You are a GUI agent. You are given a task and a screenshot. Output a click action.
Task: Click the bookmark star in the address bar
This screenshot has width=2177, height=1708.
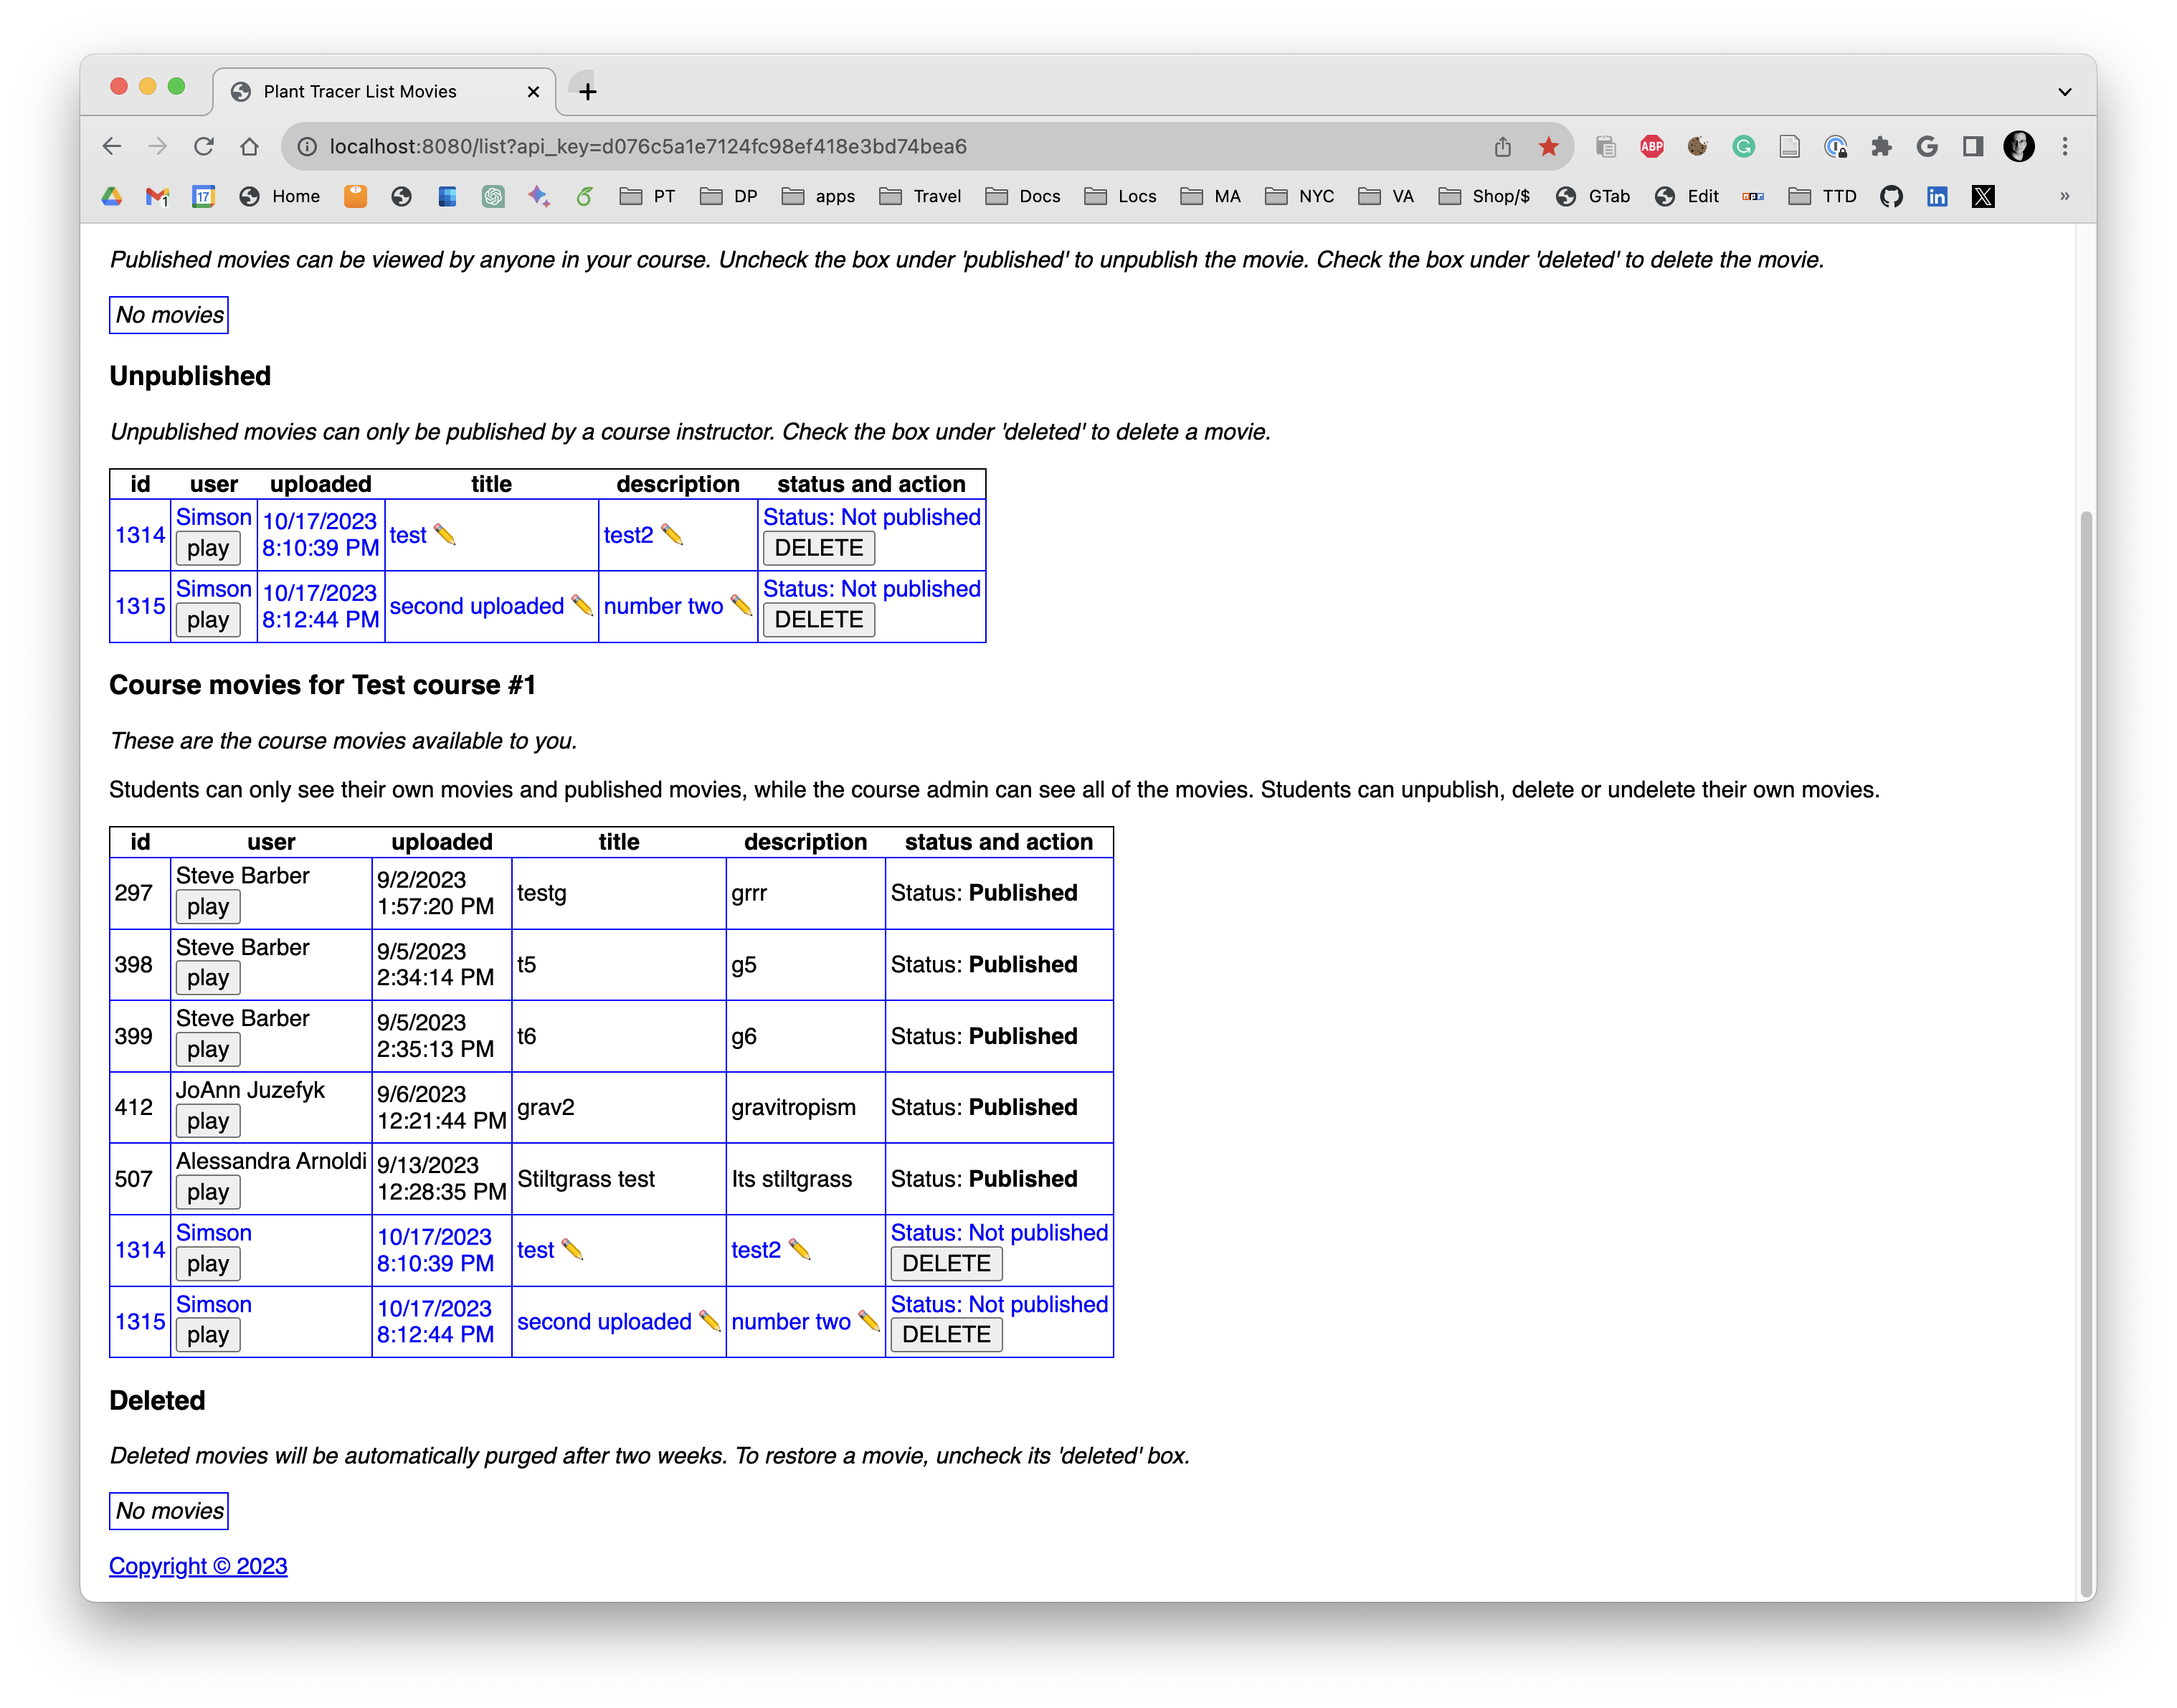click(x=1548, y=146)
